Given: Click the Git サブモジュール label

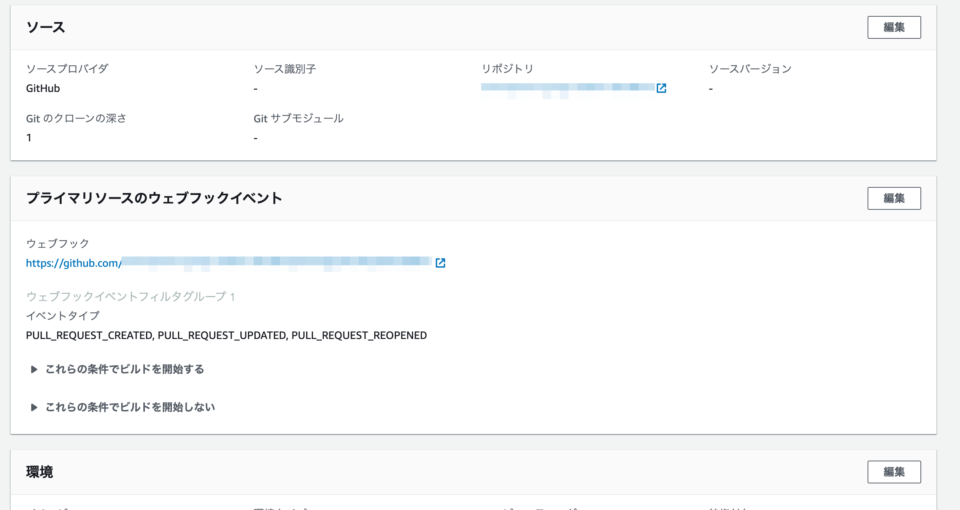Looking at the screenshot, I should point(299,118).
